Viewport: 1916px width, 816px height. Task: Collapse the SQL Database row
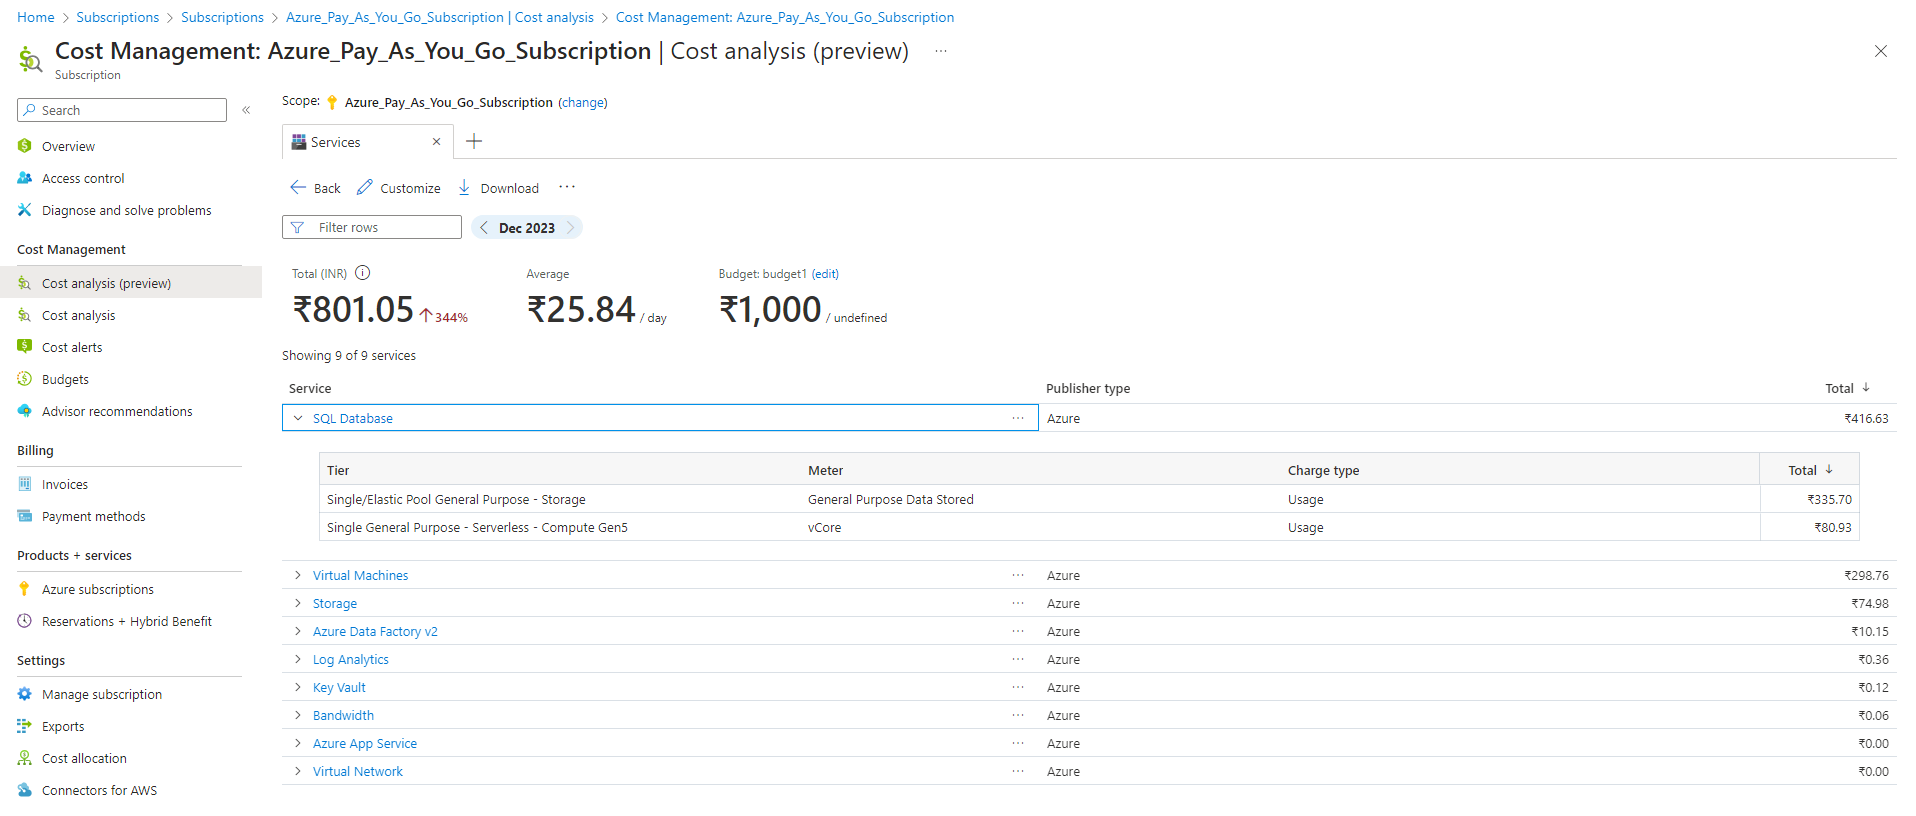298,418
